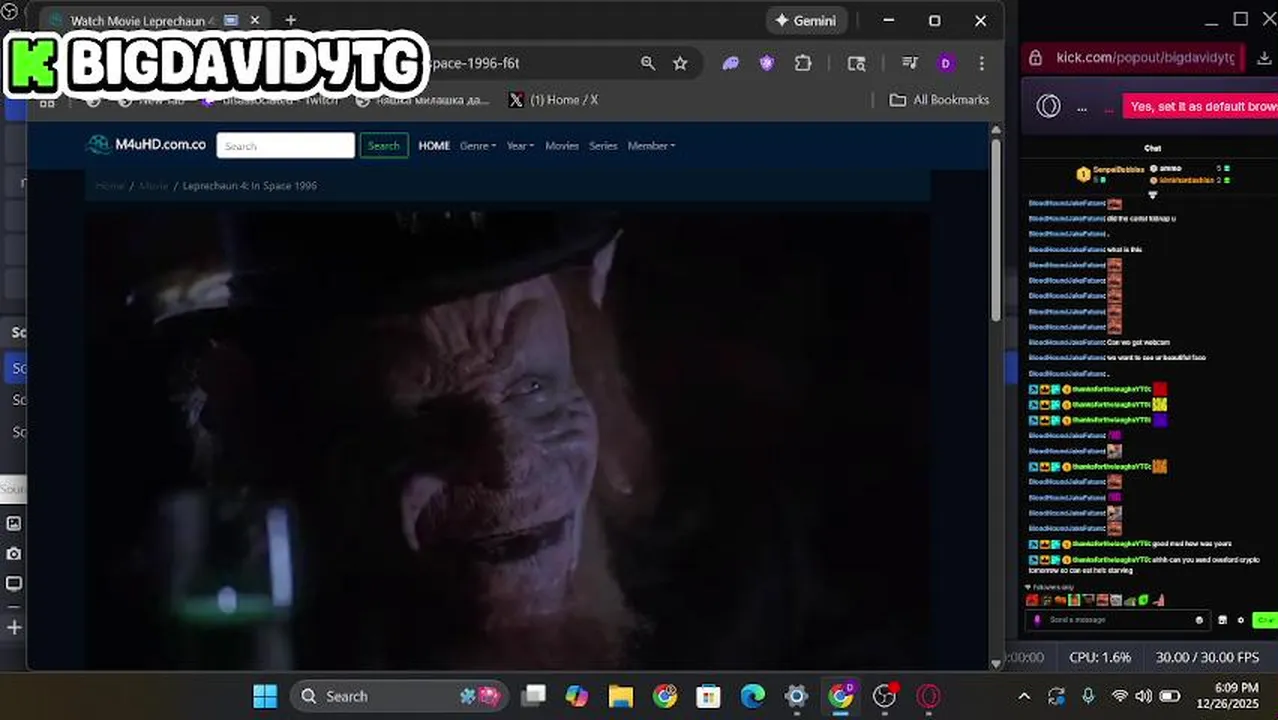Open the Gemini assistant in Chrome
This screenshot has width=1278, height=720.
click(x=807, y=21)
